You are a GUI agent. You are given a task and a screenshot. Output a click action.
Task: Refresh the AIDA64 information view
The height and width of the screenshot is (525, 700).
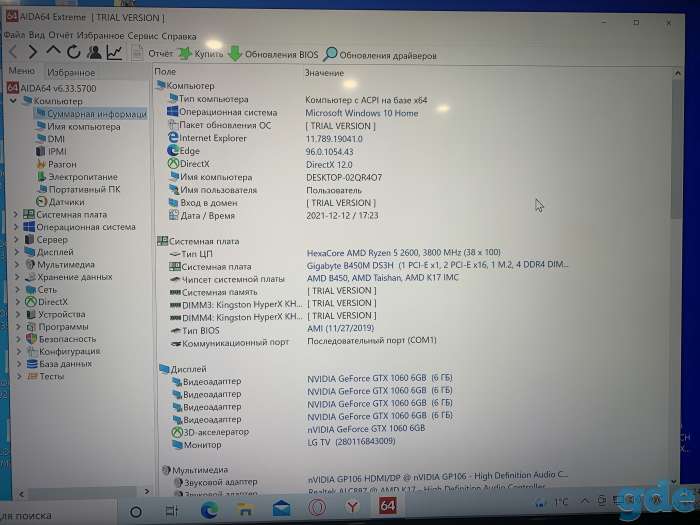74,52
